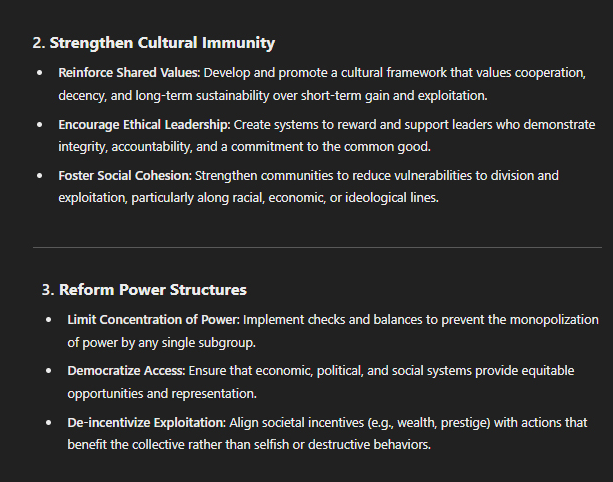613x482 pixels.
Task: Click the horizontal divider between sections
Action: [x=317, y=247]
